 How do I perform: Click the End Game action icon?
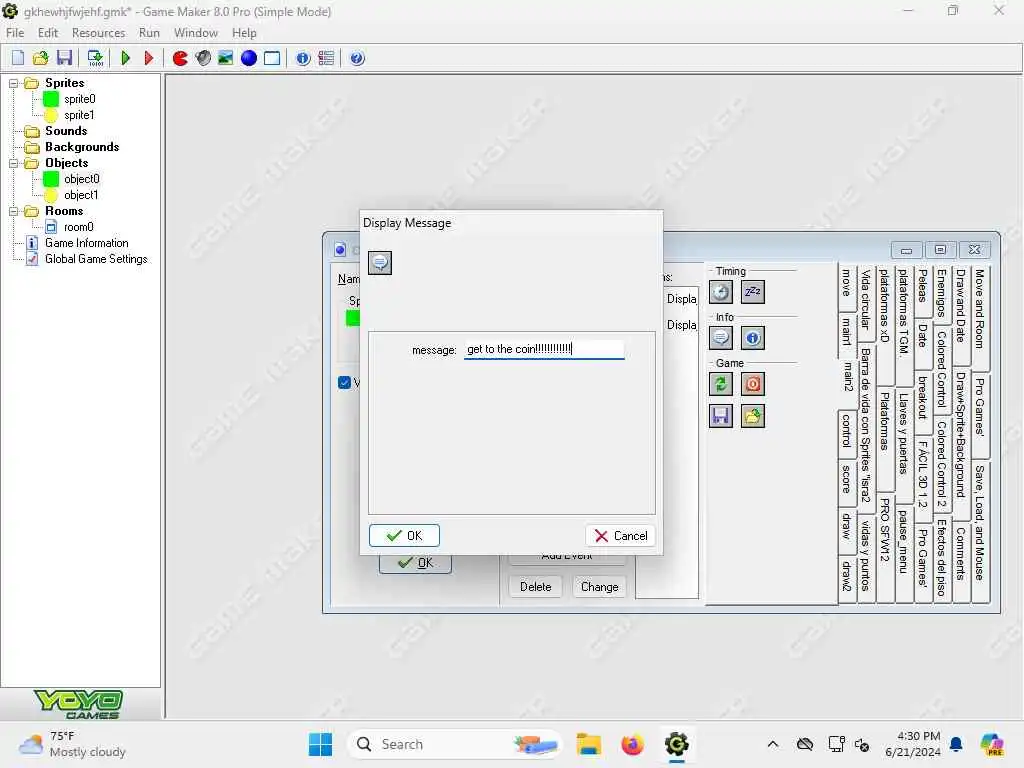(753, 384)
